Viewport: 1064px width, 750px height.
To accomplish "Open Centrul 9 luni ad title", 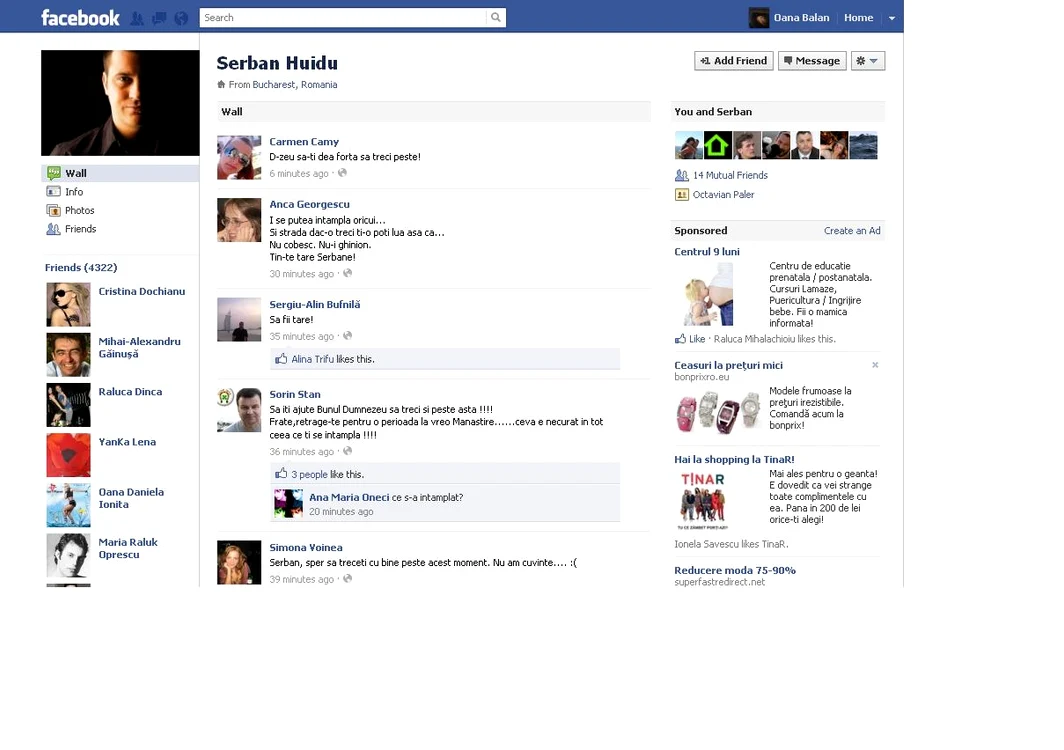I will (707, 252).
